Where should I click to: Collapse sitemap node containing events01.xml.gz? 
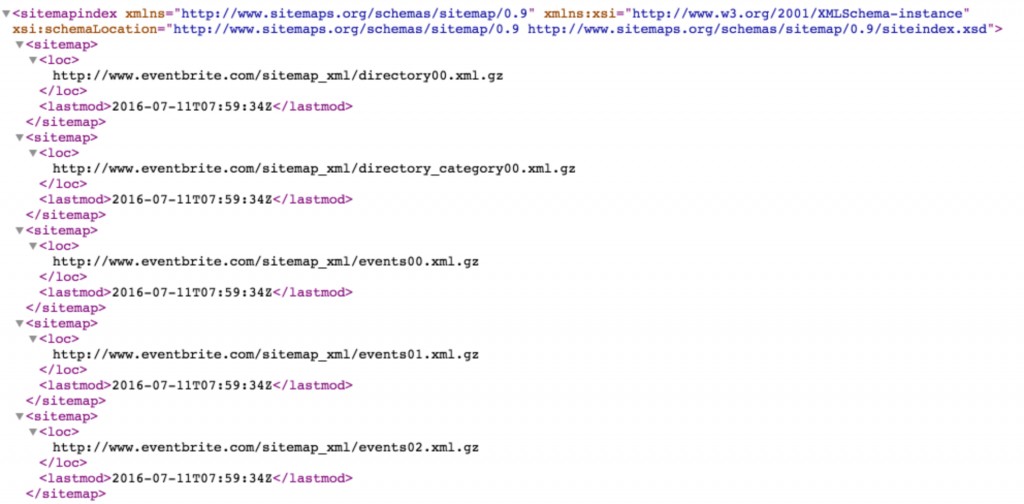(20, 324)
